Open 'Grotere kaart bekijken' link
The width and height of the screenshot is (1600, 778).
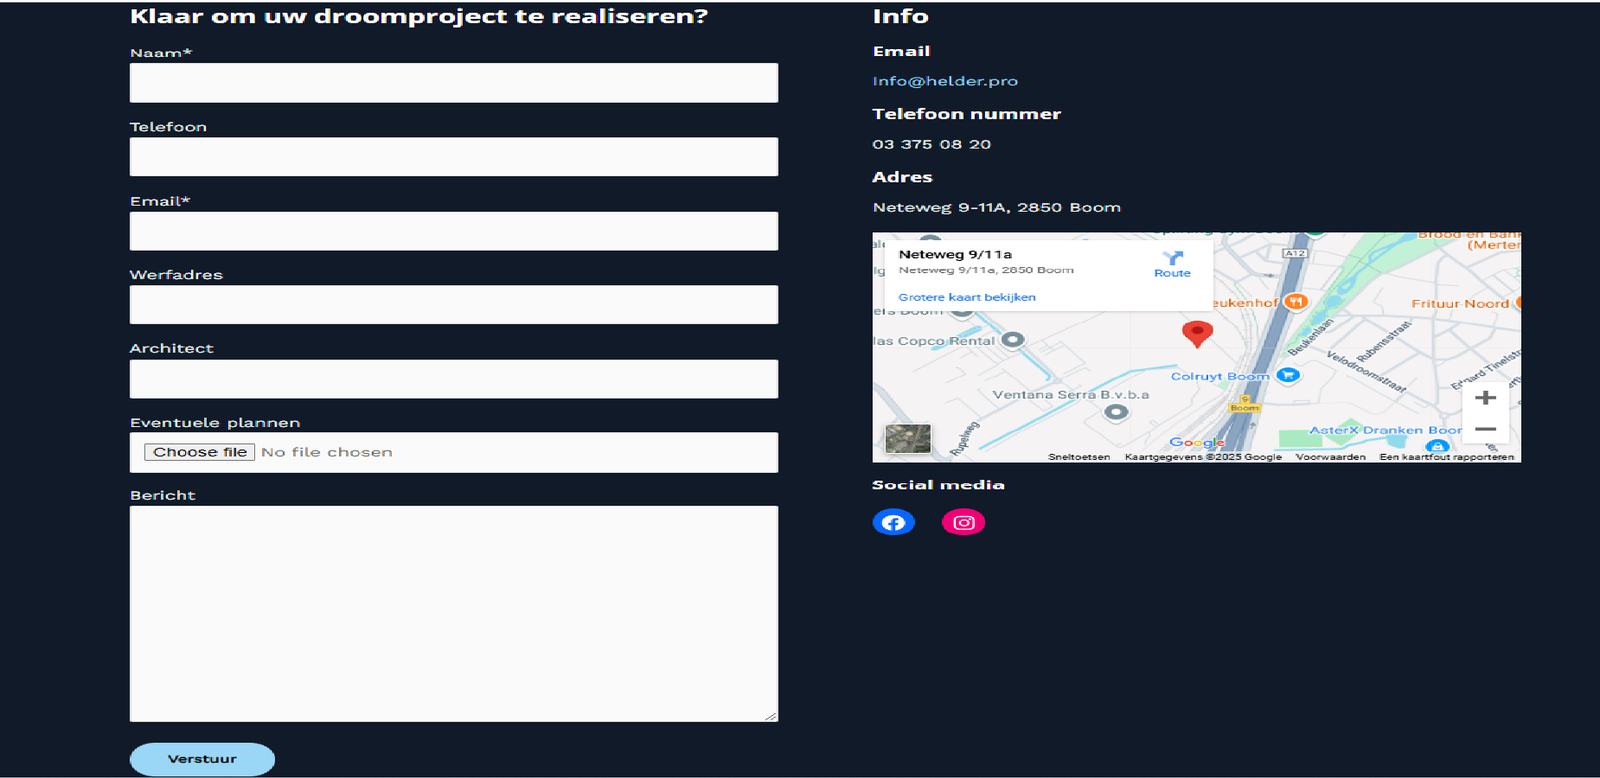[x=966, y=297]
